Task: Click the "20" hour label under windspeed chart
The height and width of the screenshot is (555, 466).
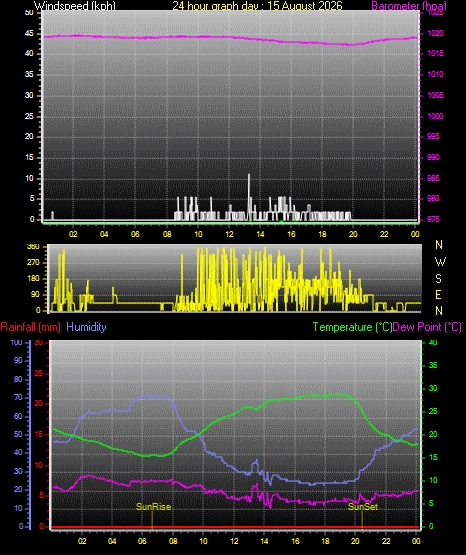Action: tap(353, 234)
